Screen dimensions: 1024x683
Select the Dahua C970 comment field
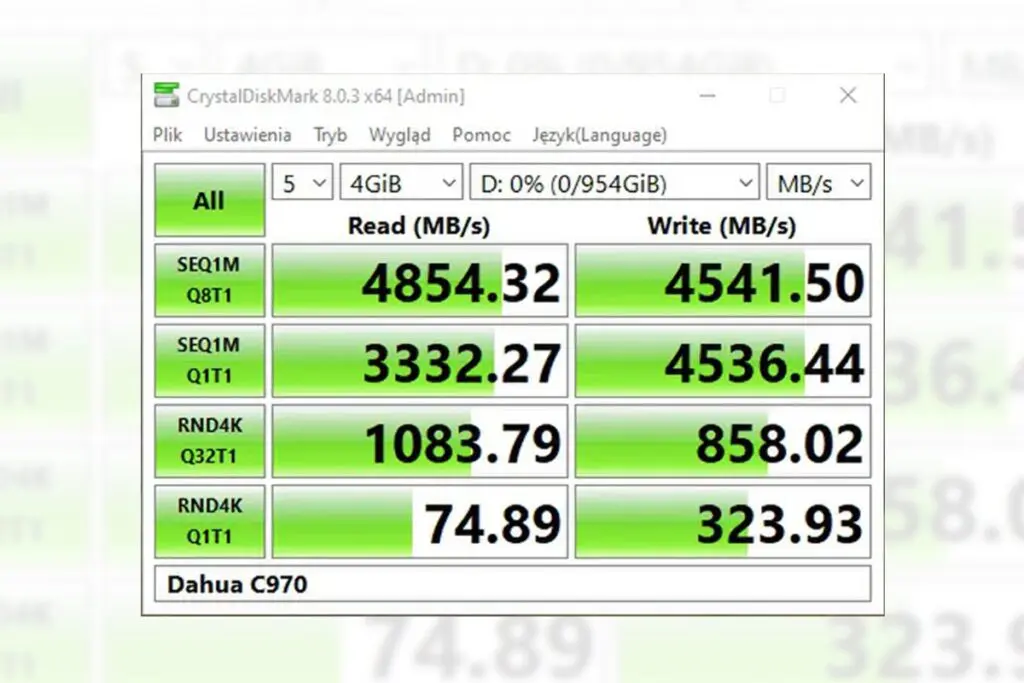pyautogui.click(x=512, y=584)
